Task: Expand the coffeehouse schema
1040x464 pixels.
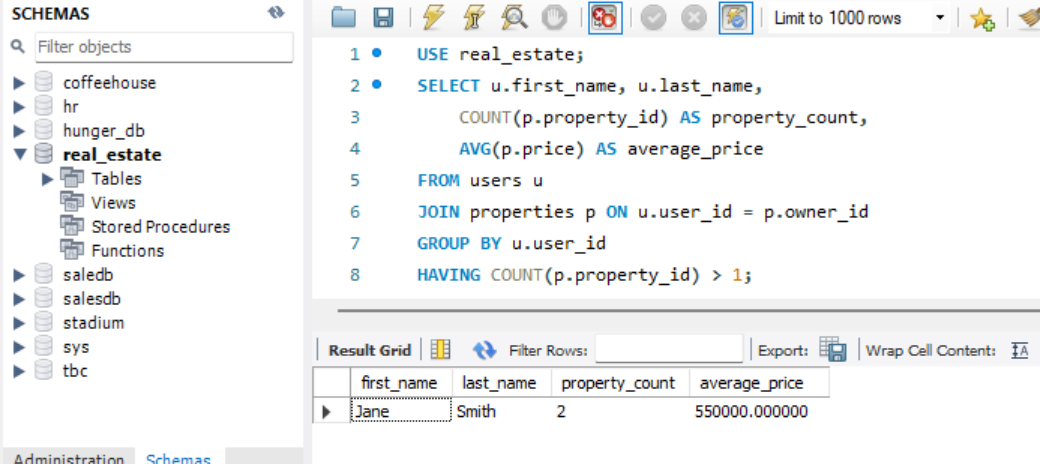Action: click(x=19, y=83)
